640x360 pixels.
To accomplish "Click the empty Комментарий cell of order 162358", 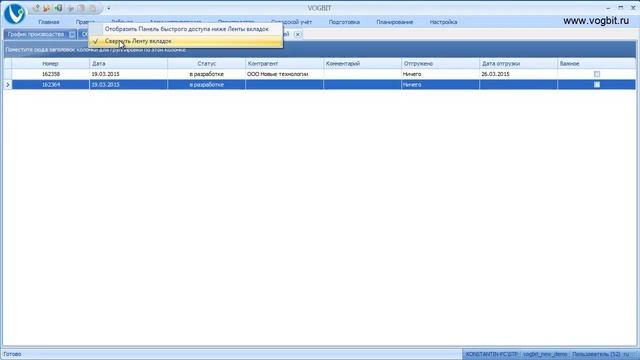I will [362, 74].
